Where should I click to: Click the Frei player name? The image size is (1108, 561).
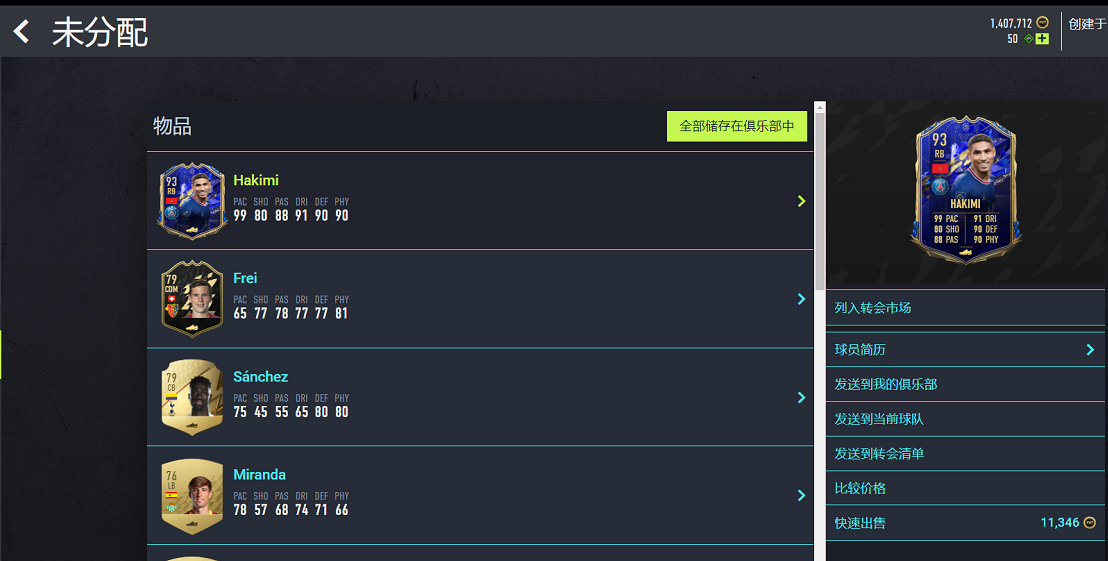[245, 278]
